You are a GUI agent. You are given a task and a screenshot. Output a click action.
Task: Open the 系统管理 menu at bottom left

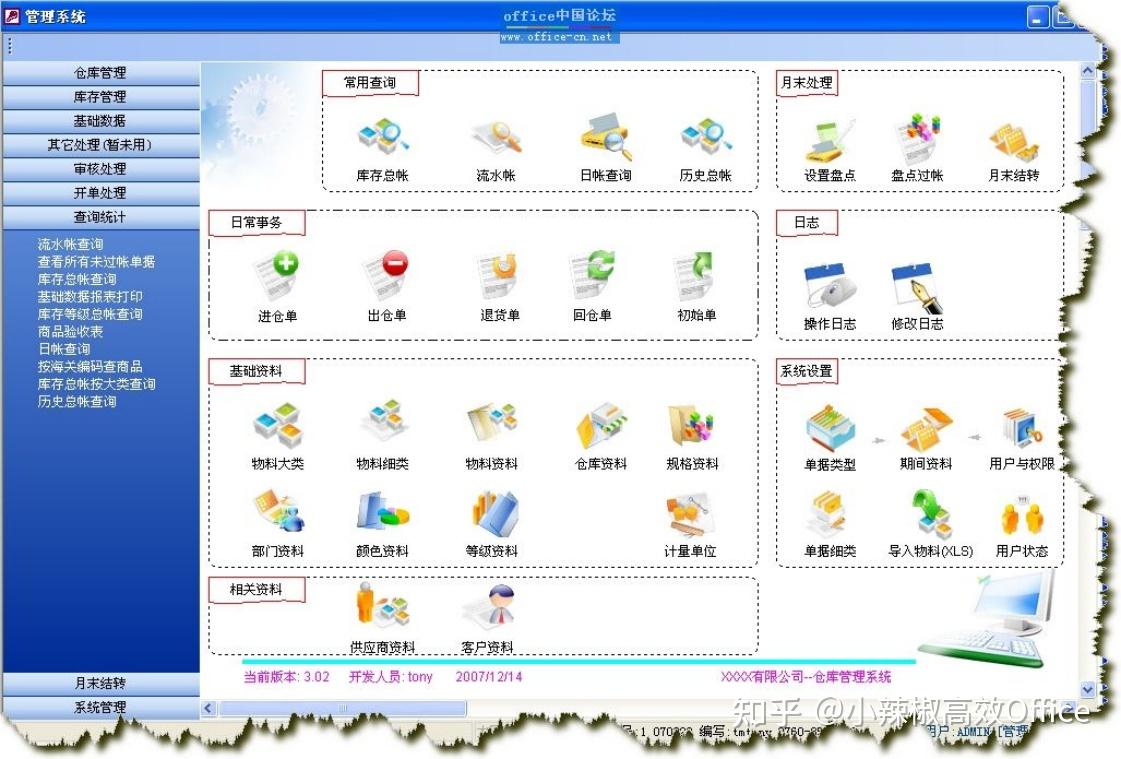click(x=99, y=707)
